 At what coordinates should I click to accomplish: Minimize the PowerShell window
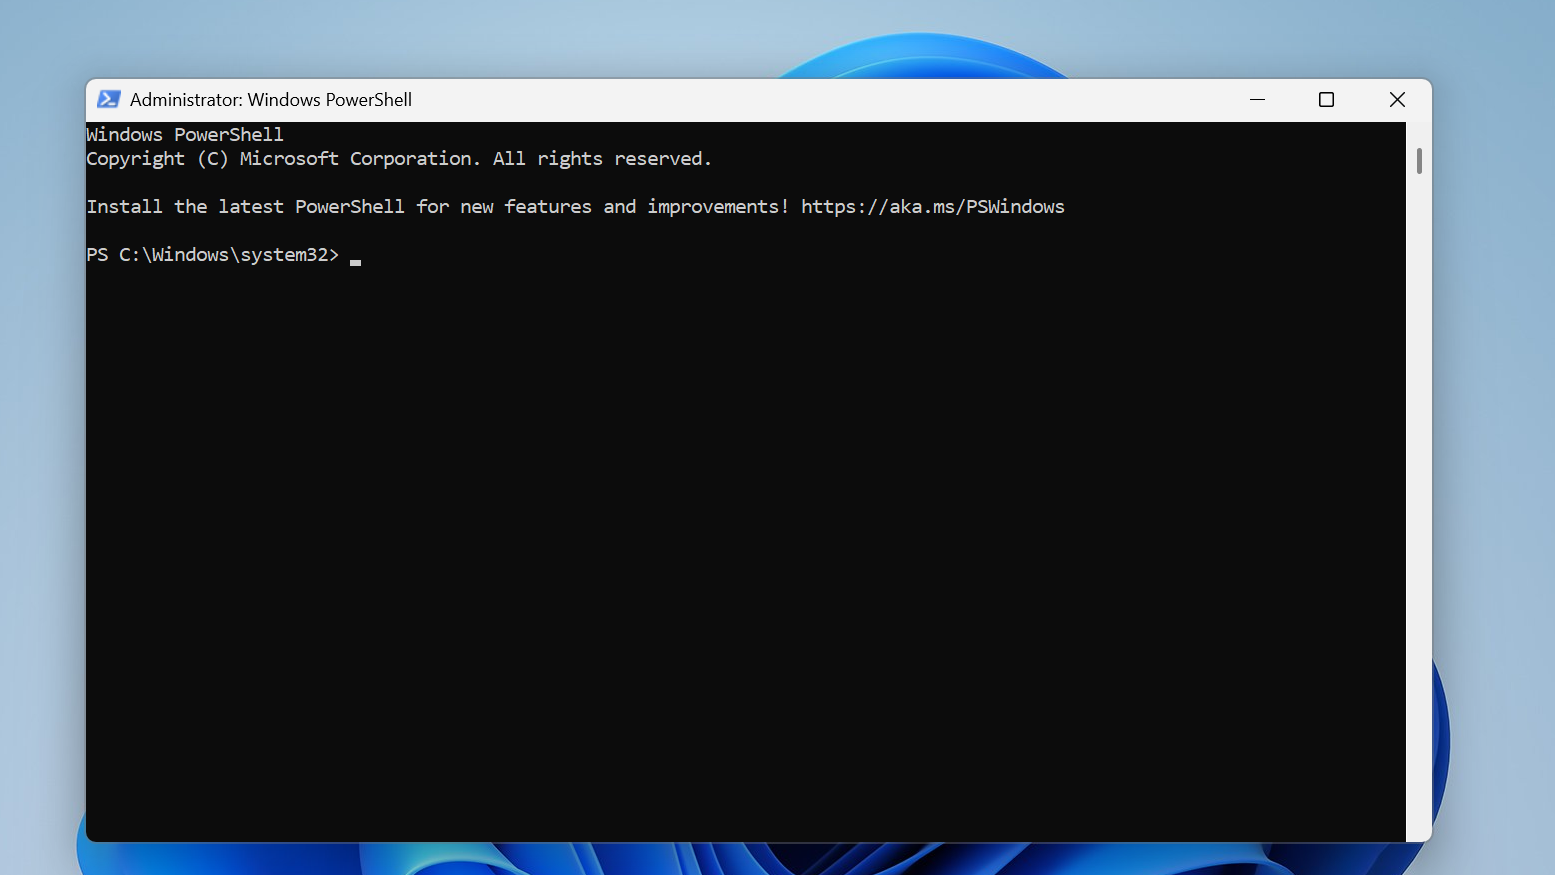pyautogui.click(x=1257, y=99)
